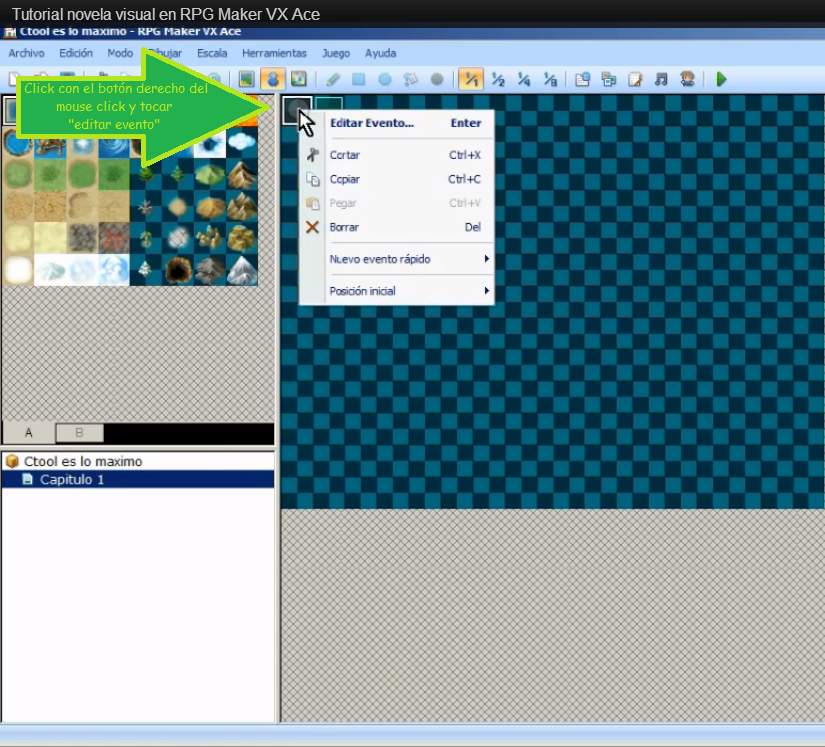
Task: Expand Nuevo evento rápido submenu
Action: pos(397,259)
